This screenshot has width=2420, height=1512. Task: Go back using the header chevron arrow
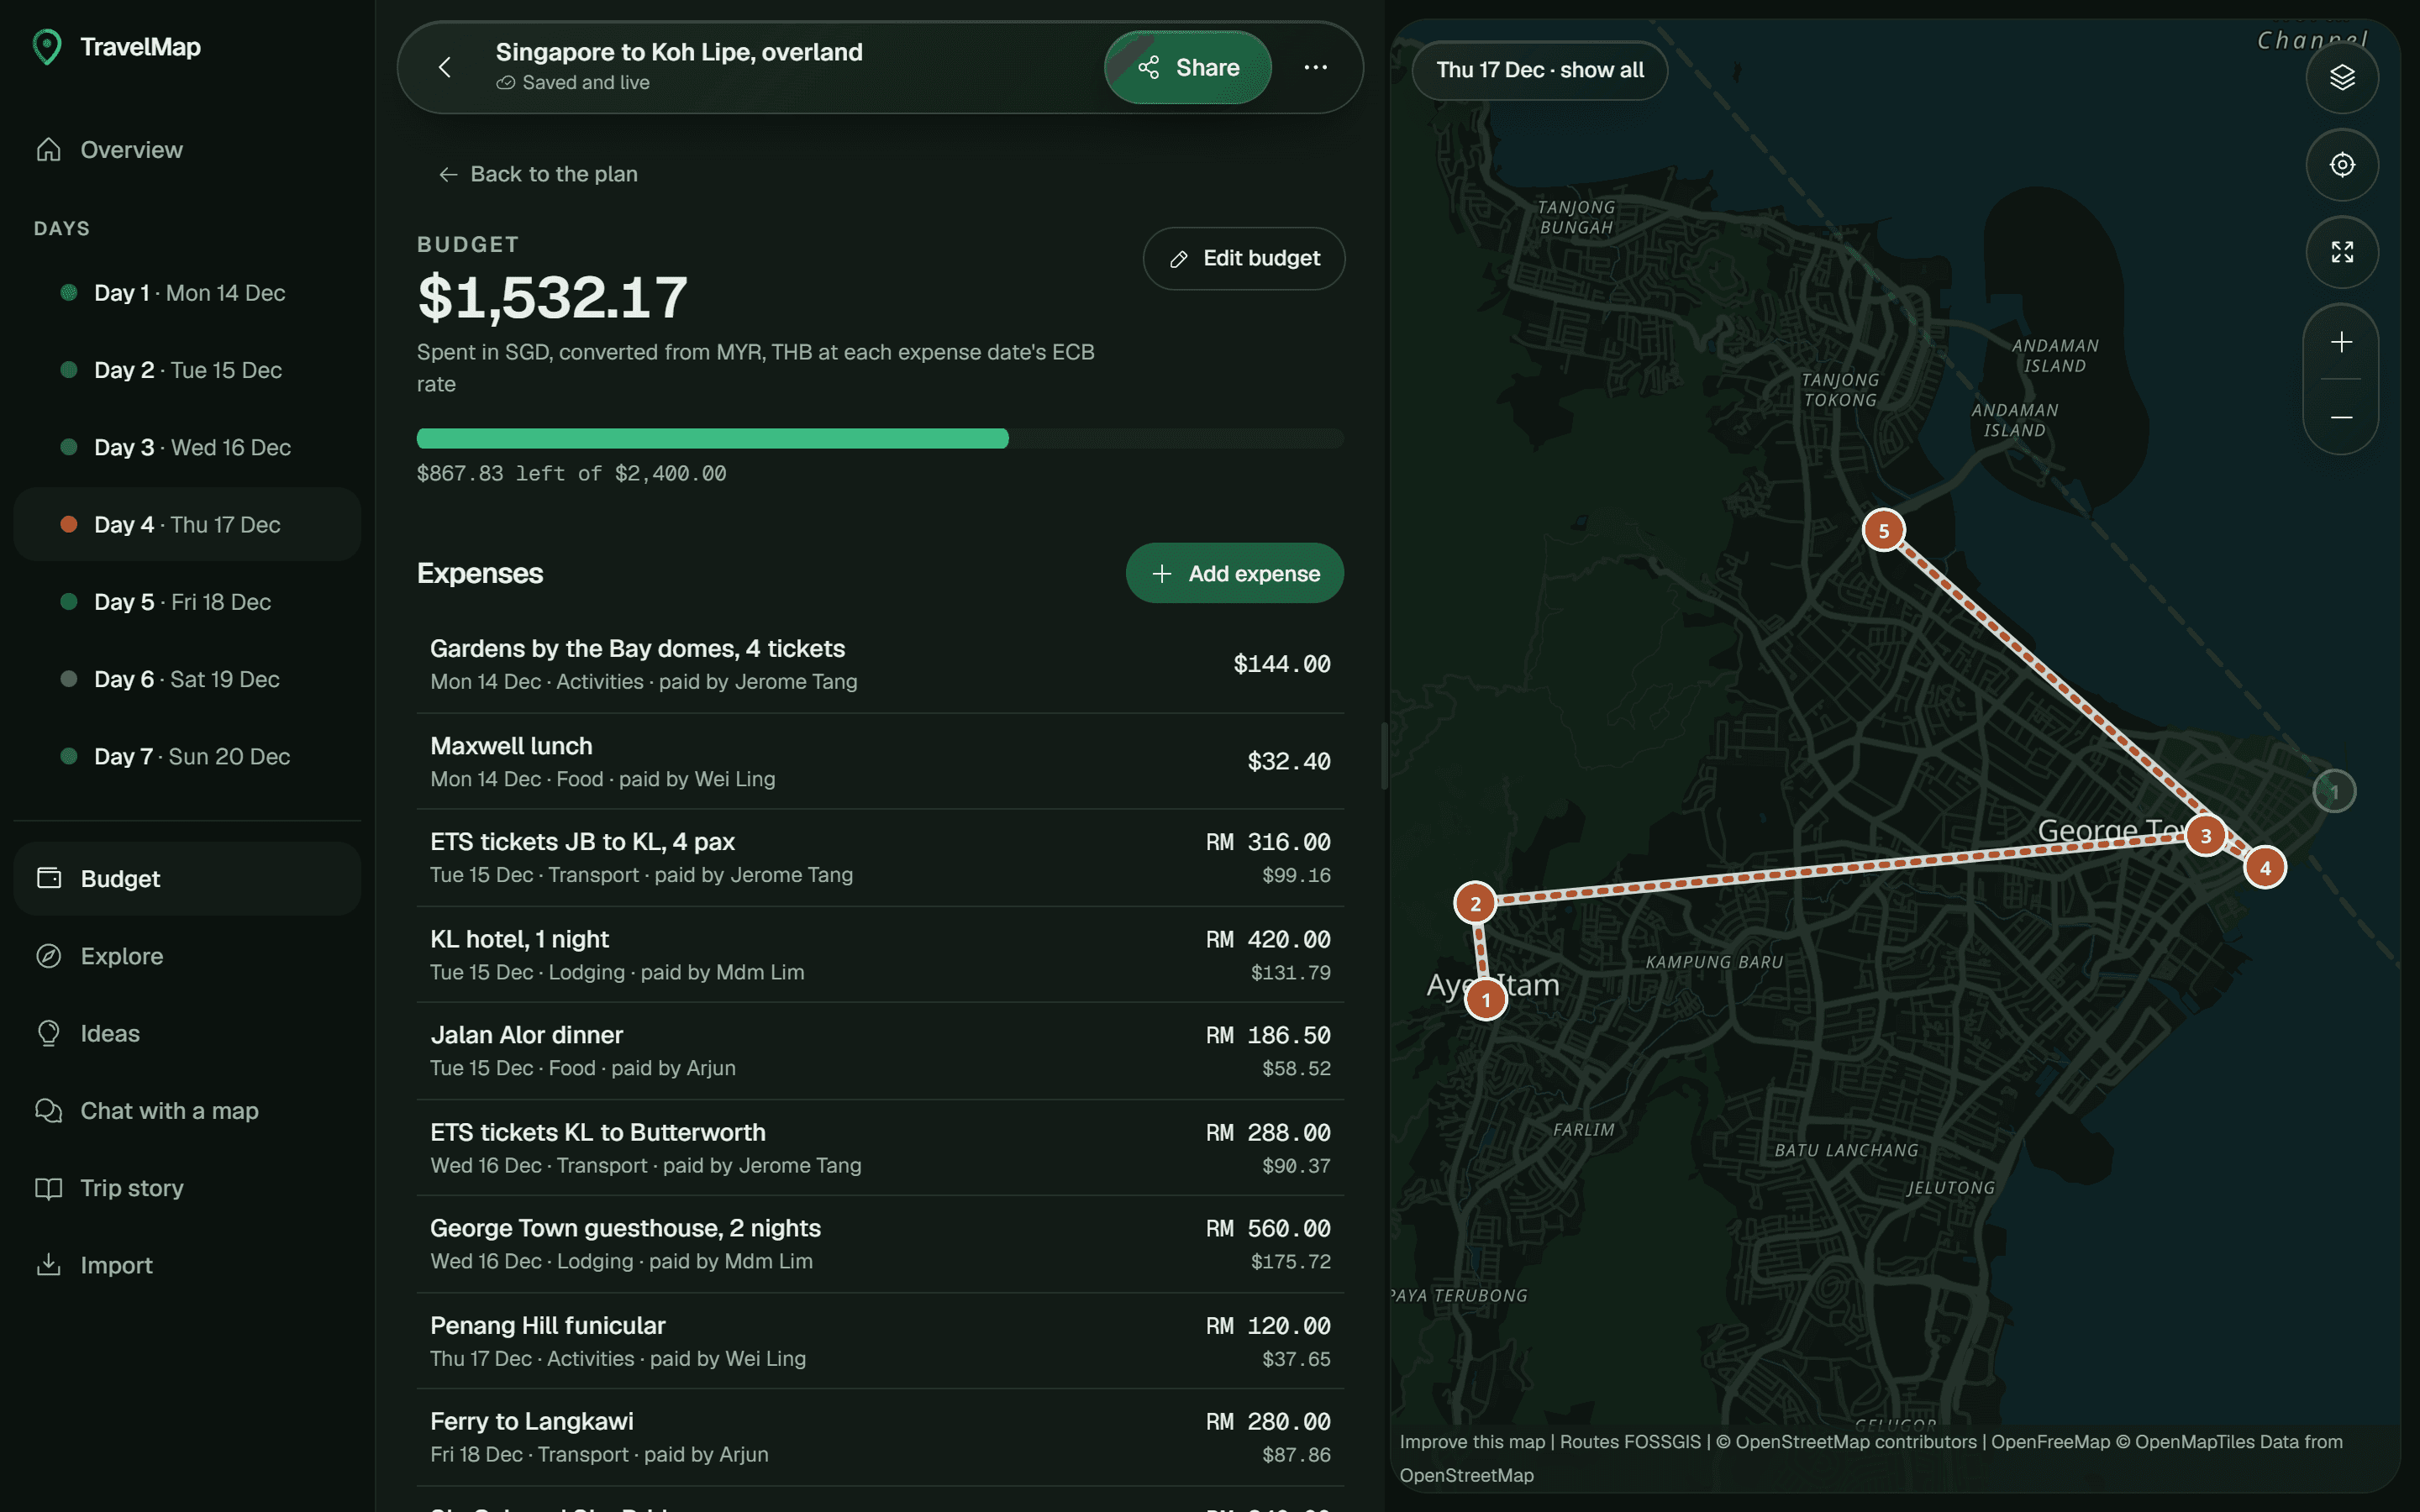tap(445, 67)
